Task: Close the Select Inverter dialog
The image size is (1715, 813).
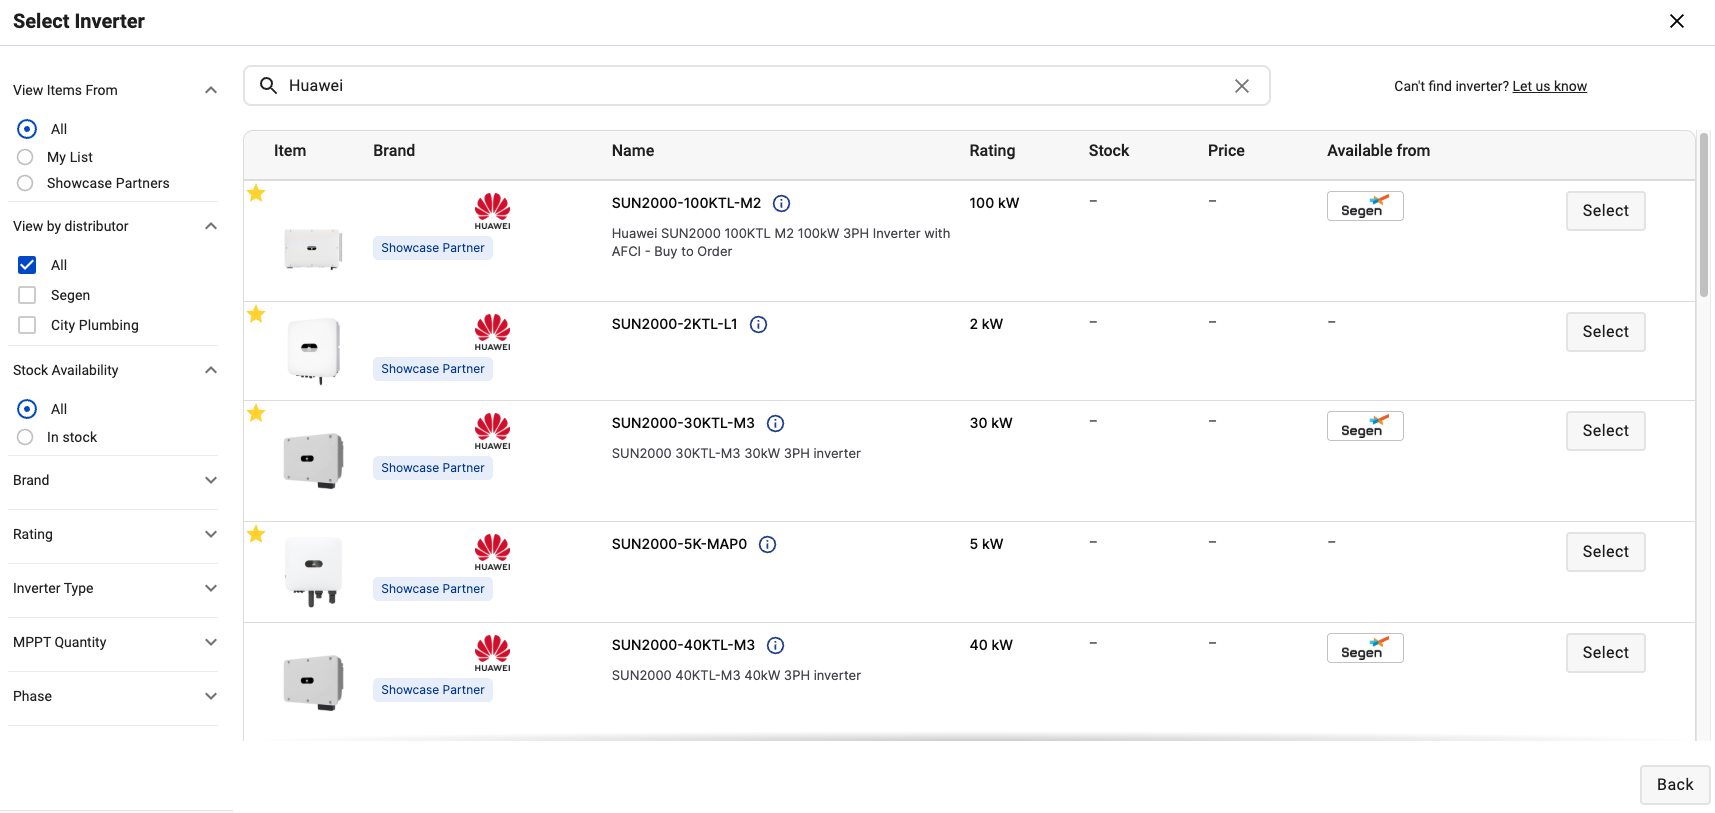Action: [1677, 21]
